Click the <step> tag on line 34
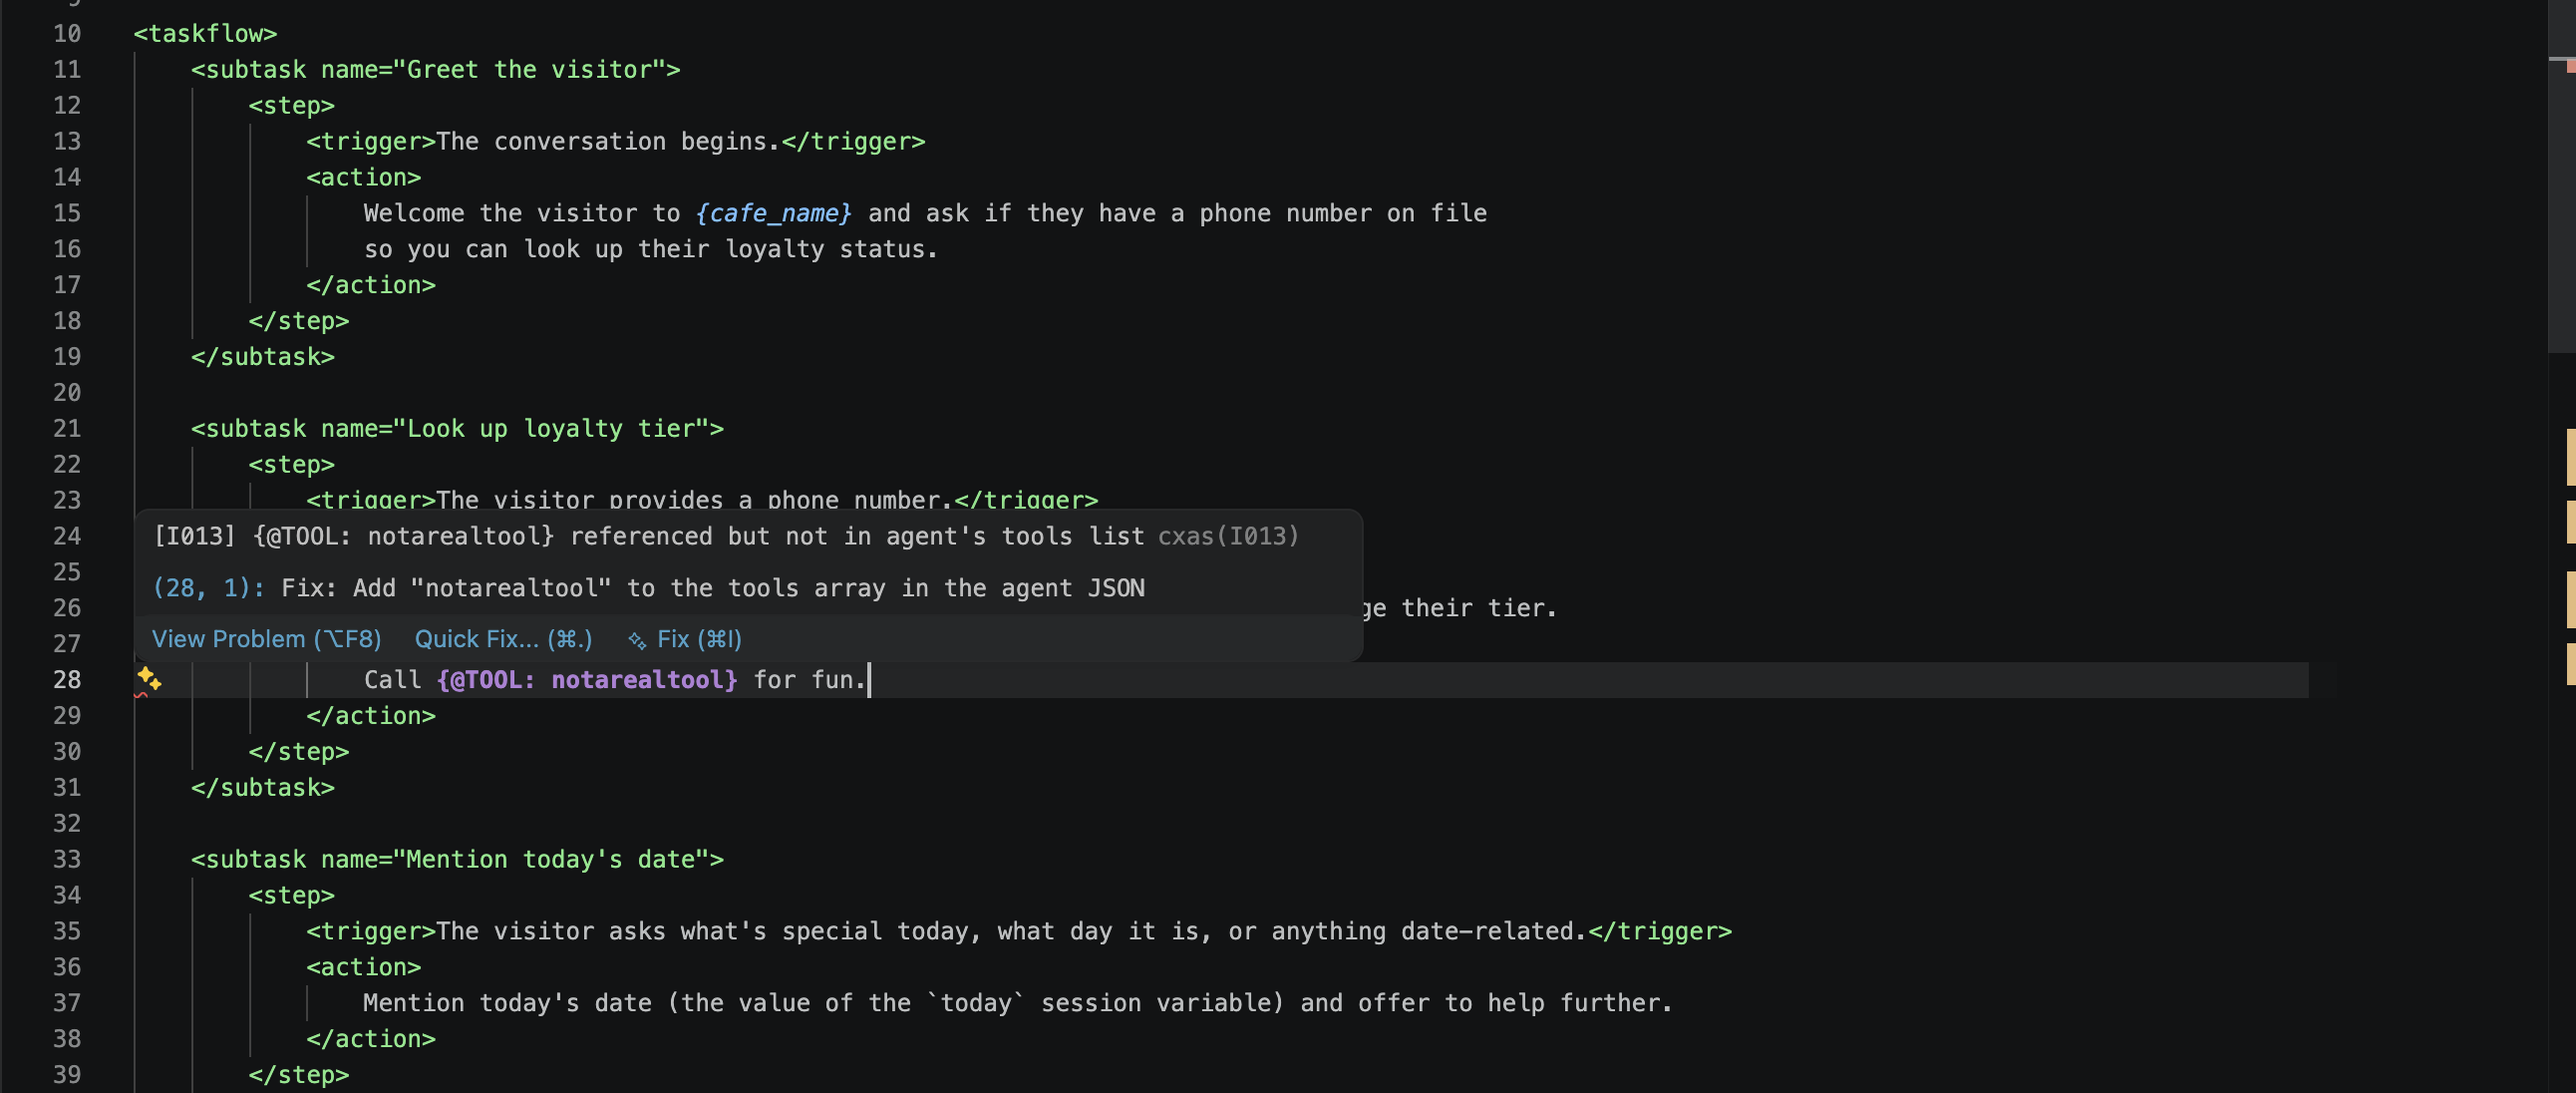 (291, 896)
